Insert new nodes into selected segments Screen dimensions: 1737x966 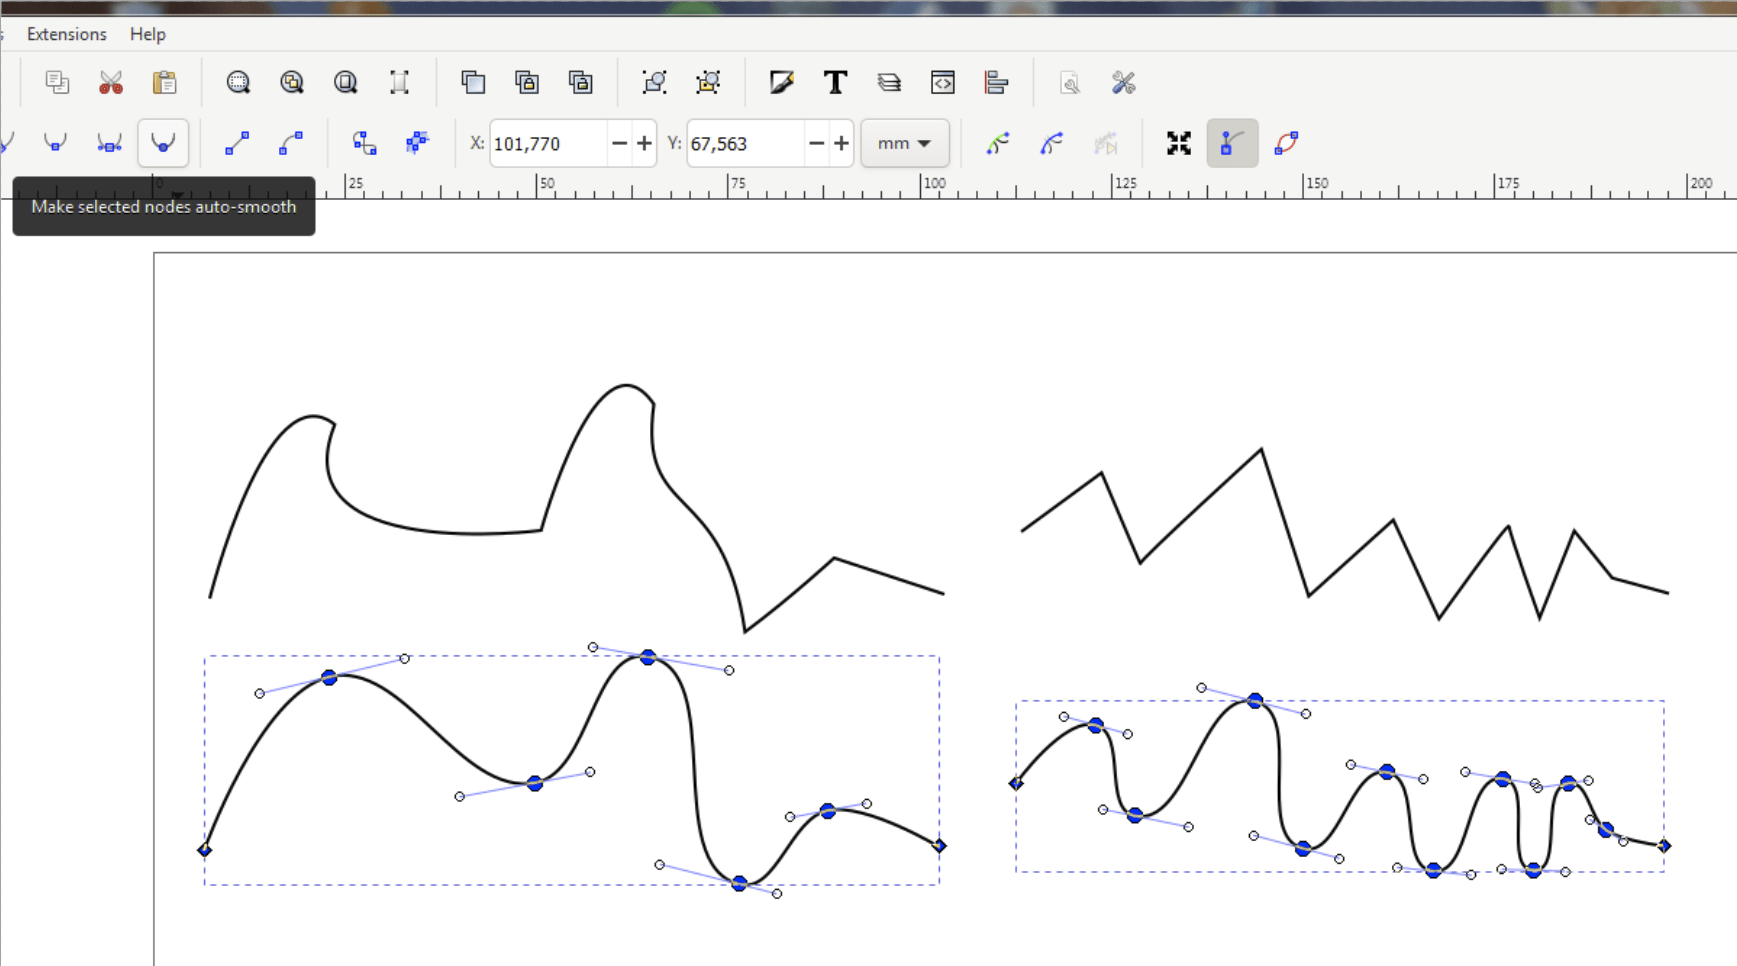pos(2,143)
